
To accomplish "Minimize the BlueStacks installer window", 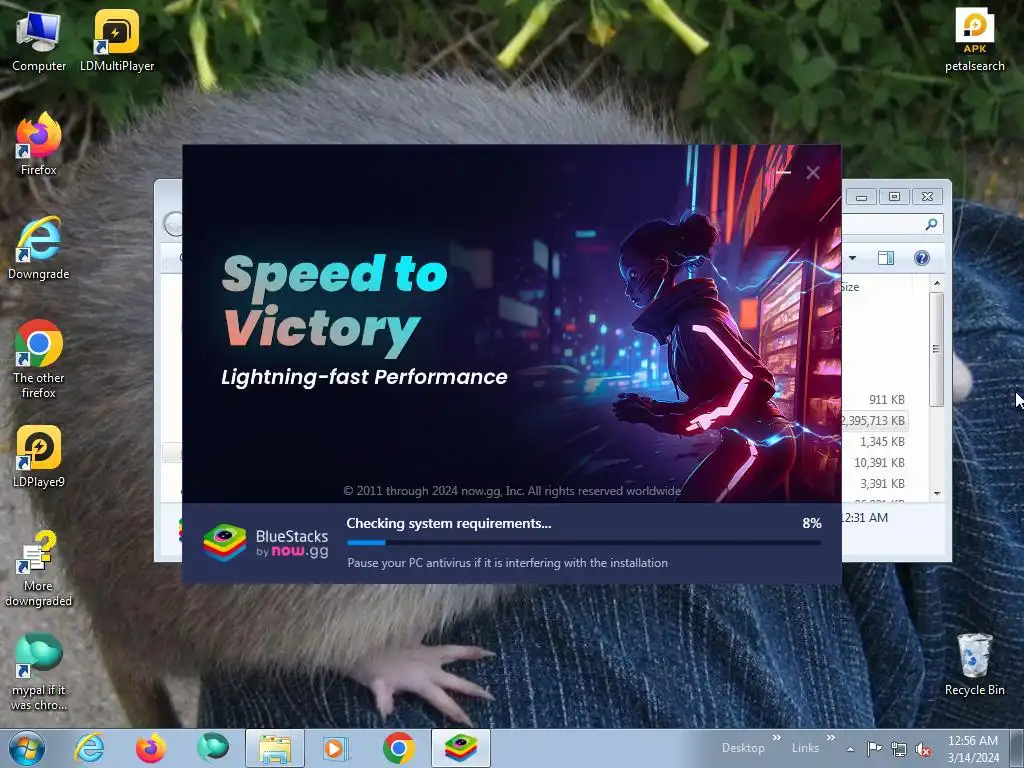I will click(x=784, y=172).
